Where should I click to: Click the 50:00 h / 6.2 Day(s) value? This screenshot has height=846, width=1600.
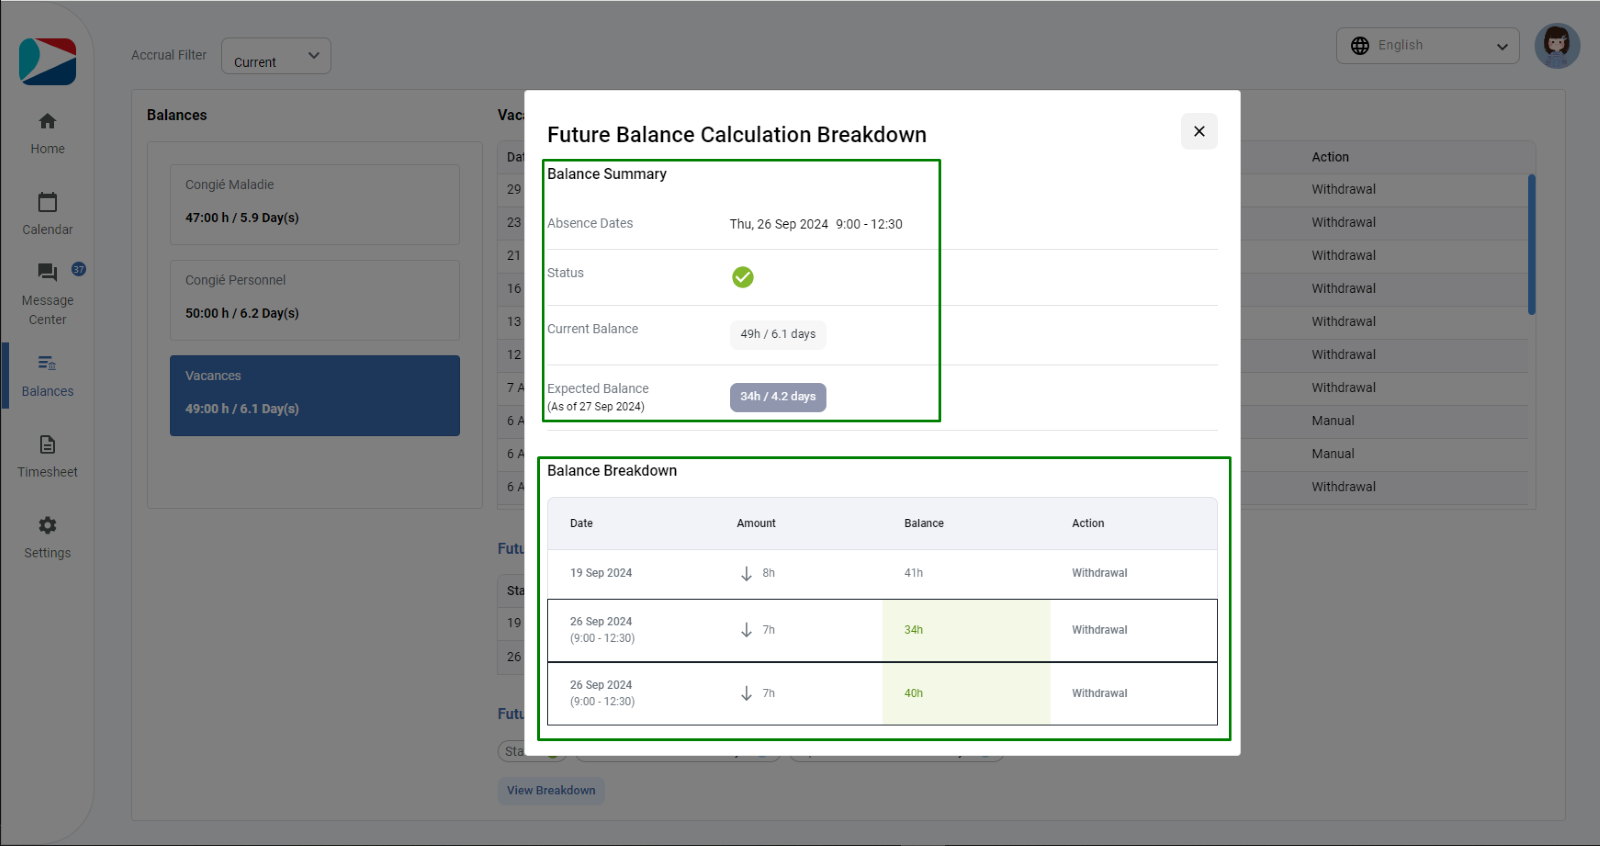[x=242, y=314]
